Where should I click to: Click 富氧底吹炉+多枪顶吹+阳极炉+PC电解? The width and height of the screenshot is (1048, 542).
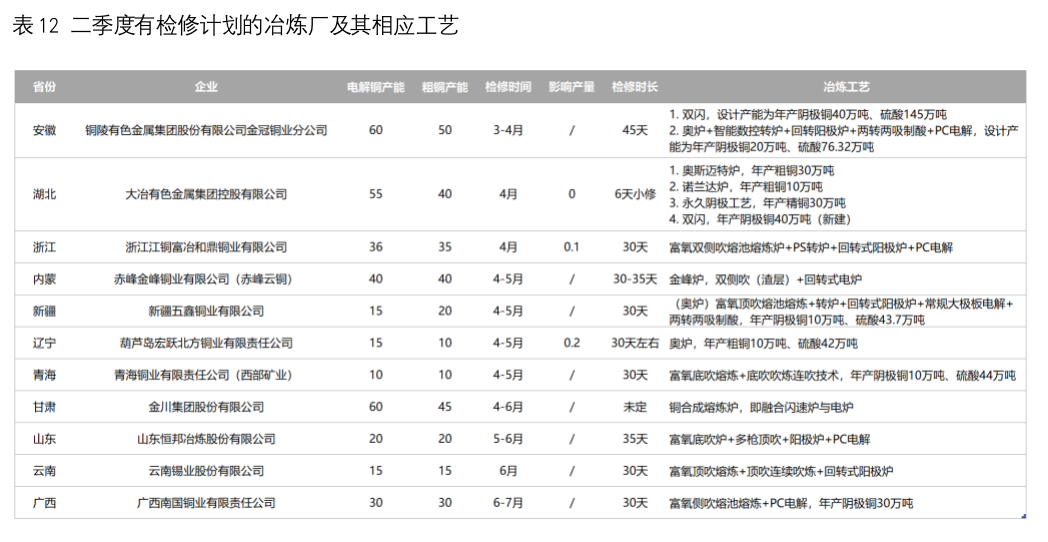tap(769, 439)
